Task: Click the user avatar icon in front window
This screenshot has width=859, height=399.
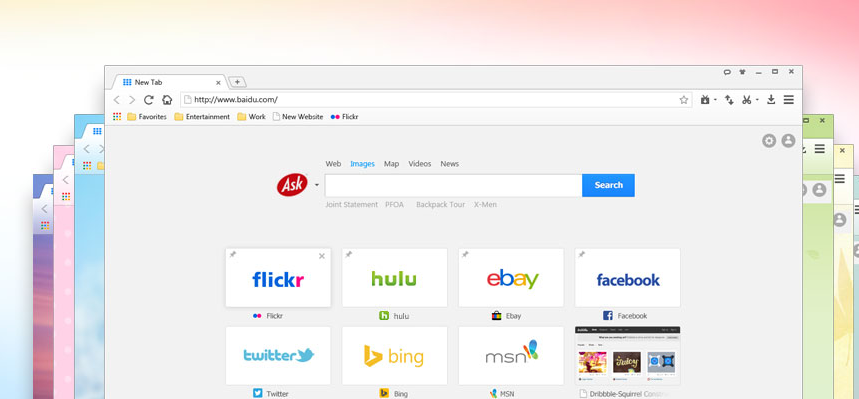Action: point(788,141)
